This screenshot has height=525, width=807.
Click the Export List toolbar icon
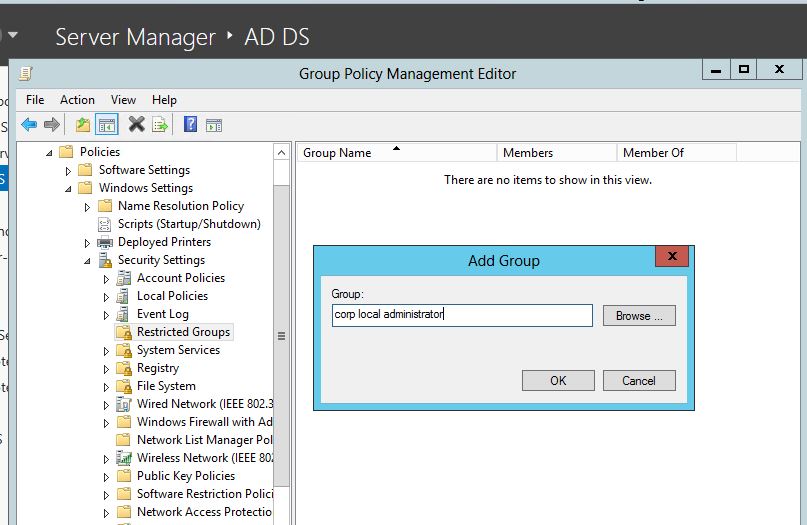[x=159, y=125]
